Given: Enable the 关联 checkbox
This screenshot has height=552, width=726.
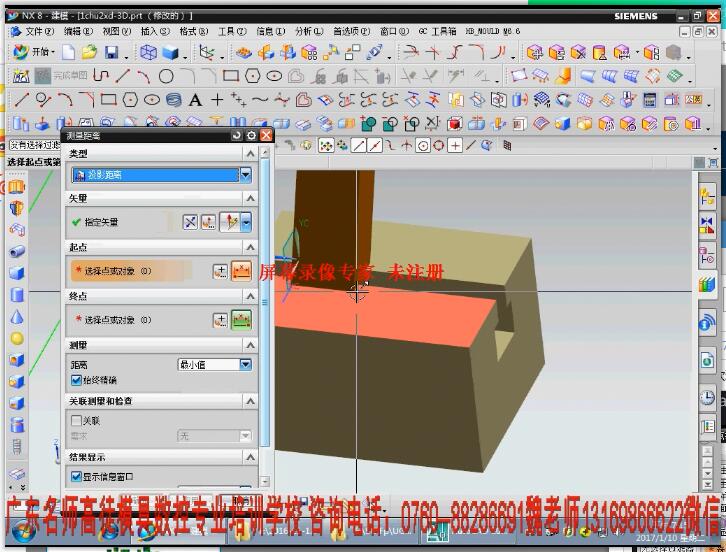Looking at the screenshot, I should coord(76,420).
